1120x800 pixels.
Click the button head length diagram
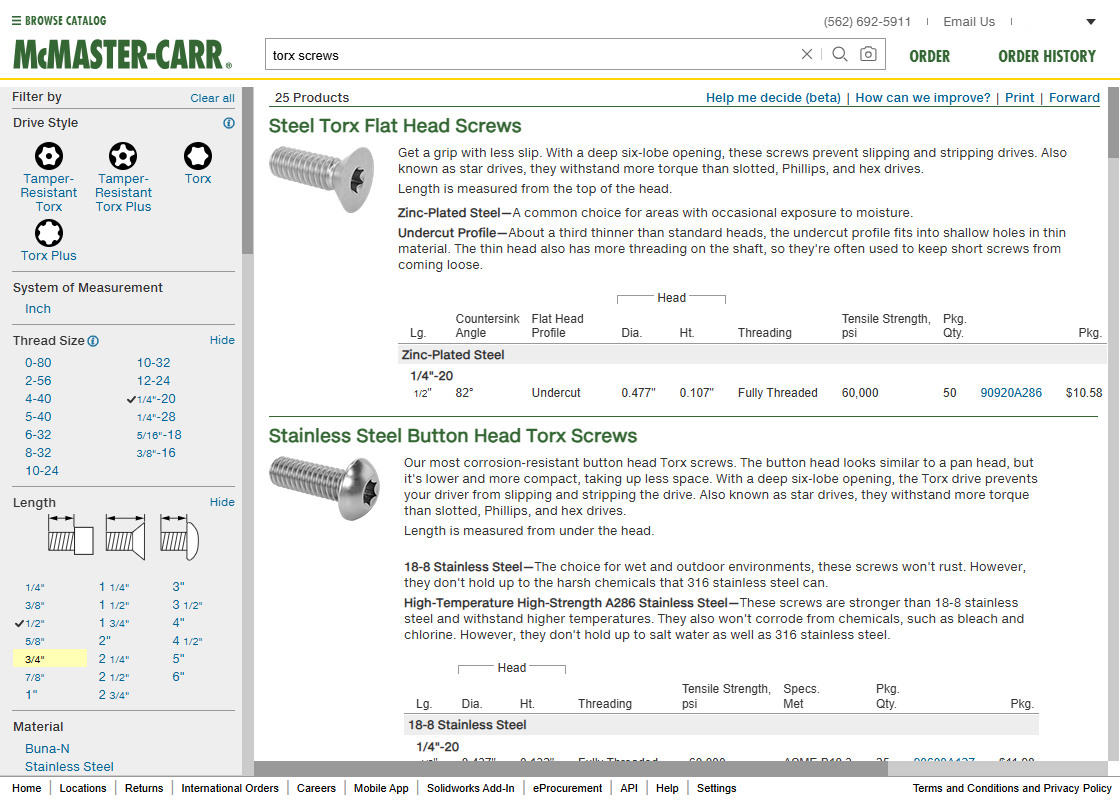click(179, 536)
